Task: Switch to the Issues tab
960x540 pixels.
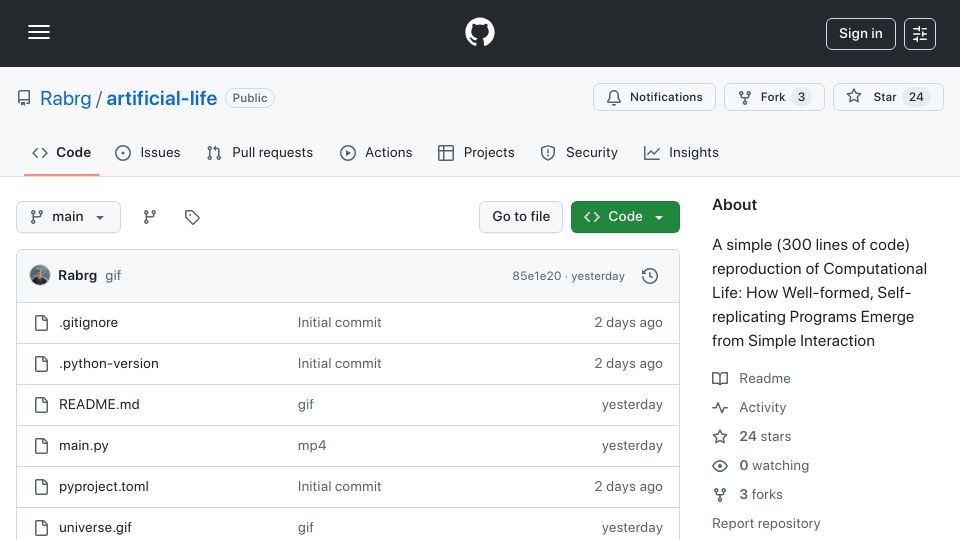Action: tap(148, 152)
